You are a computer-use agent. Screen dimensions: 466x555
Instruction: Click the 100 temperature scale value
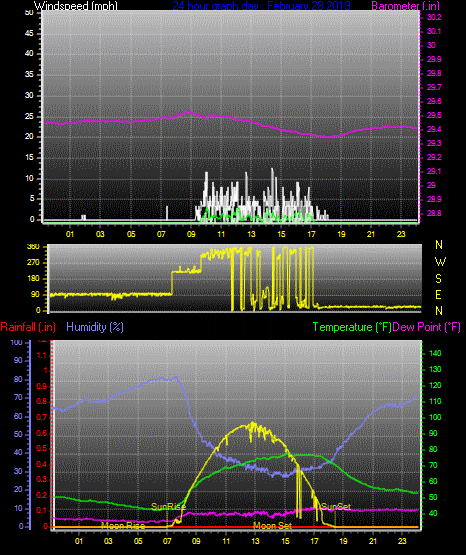(x=435, y=417)
